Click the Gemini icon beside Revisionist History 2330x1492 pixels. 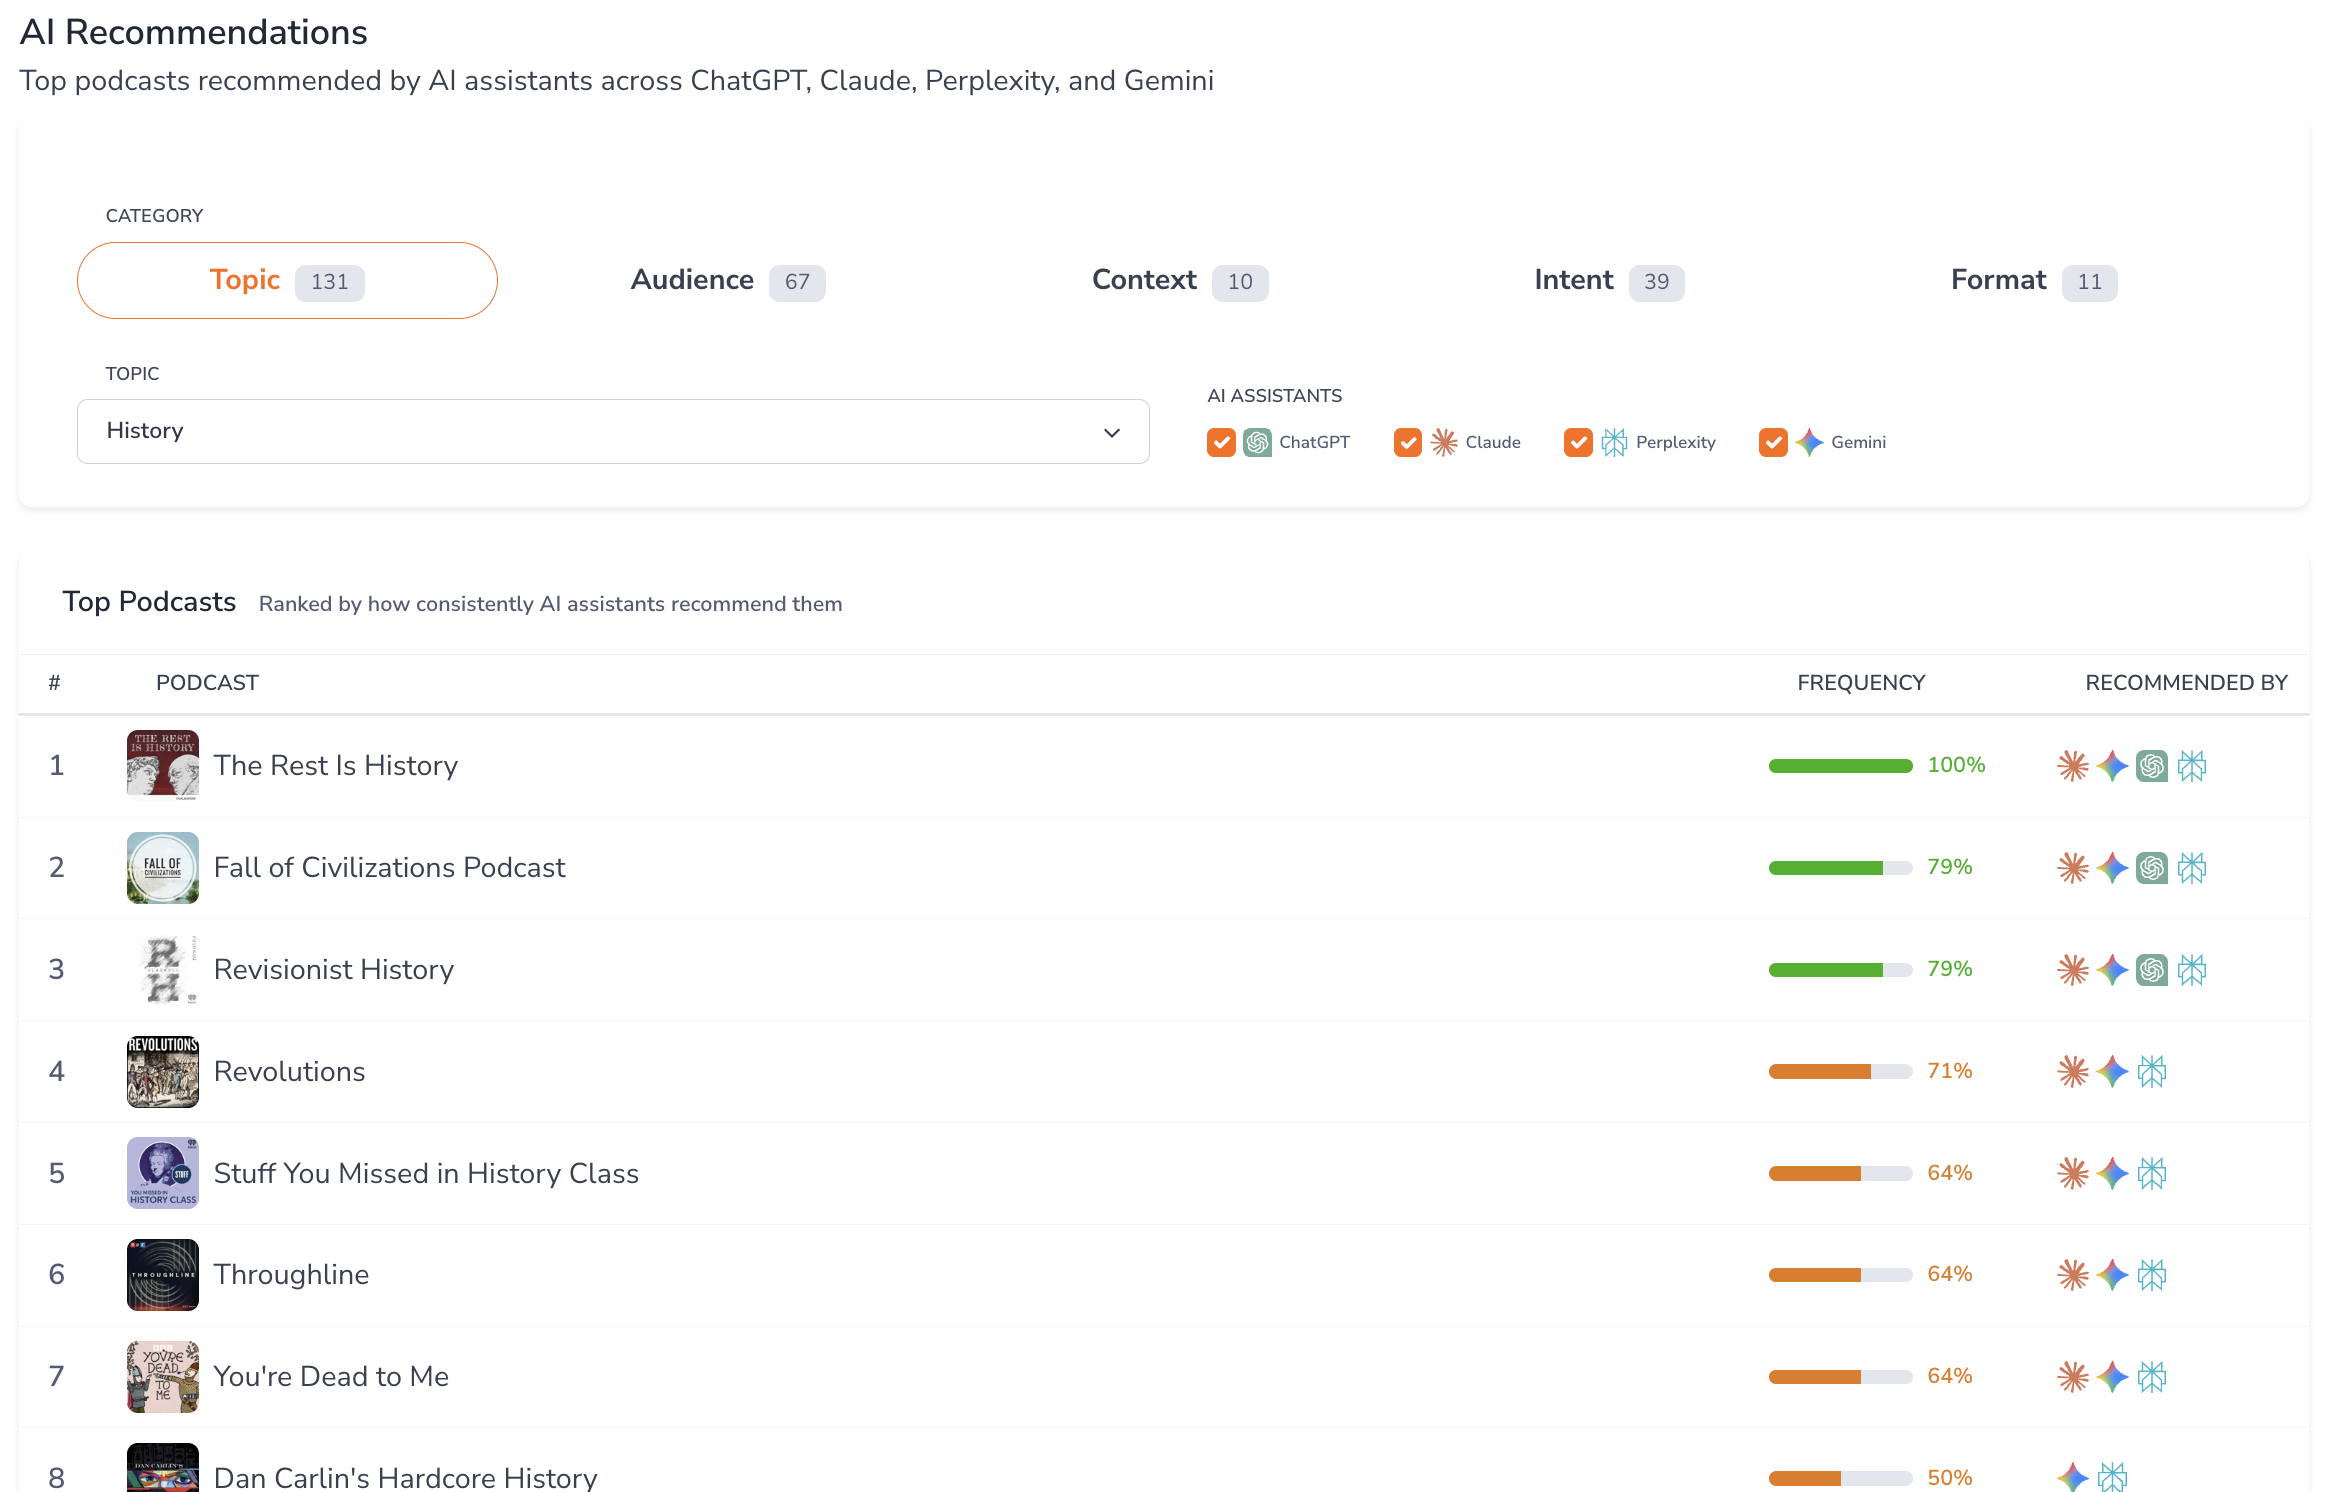coord(2113,969)
